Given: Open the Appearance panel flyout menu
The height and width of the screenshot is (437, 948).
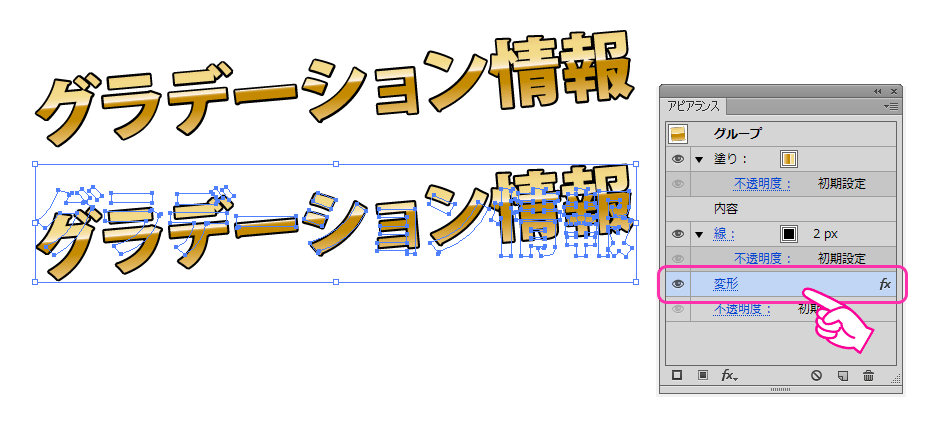Looking at the screenshot, I should (891, 105).
